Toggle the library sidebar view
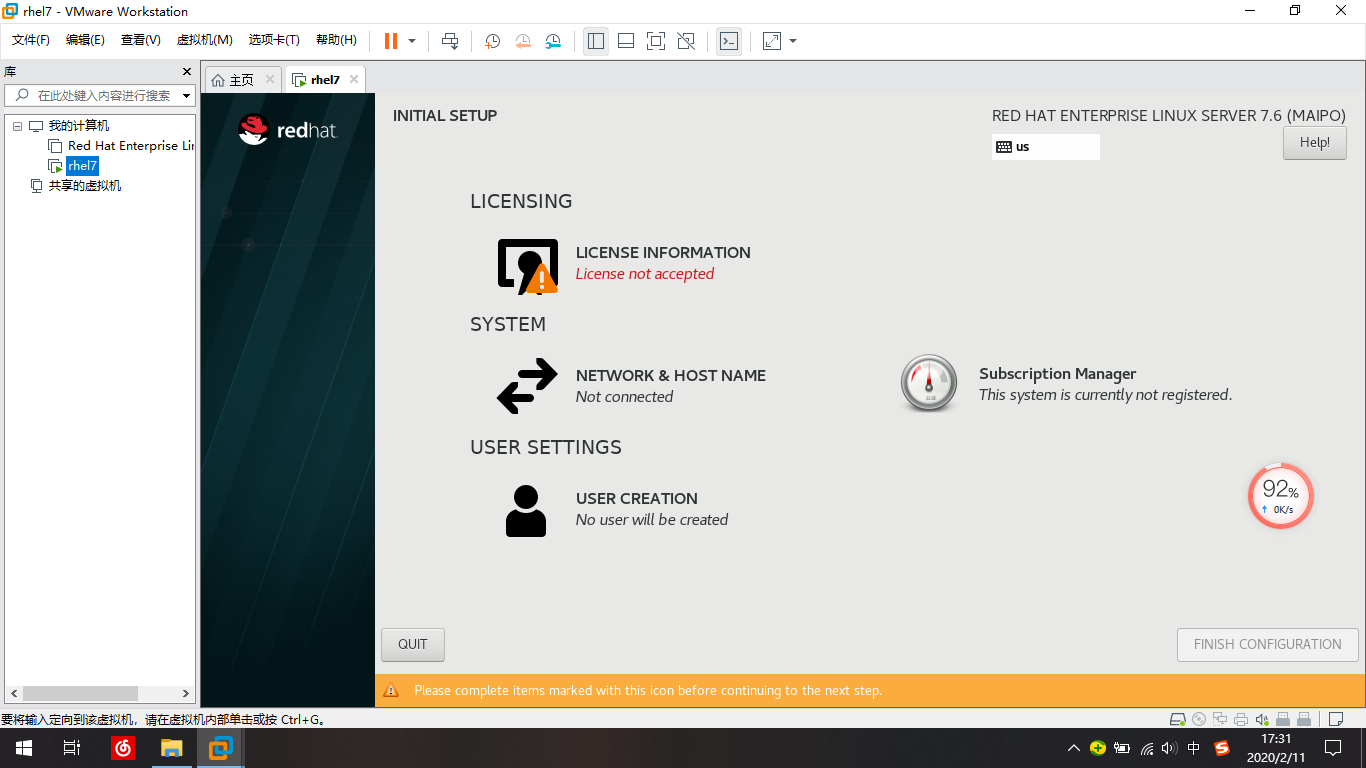The width and height of the screenshot is (1366, 768). pos(596,41)
